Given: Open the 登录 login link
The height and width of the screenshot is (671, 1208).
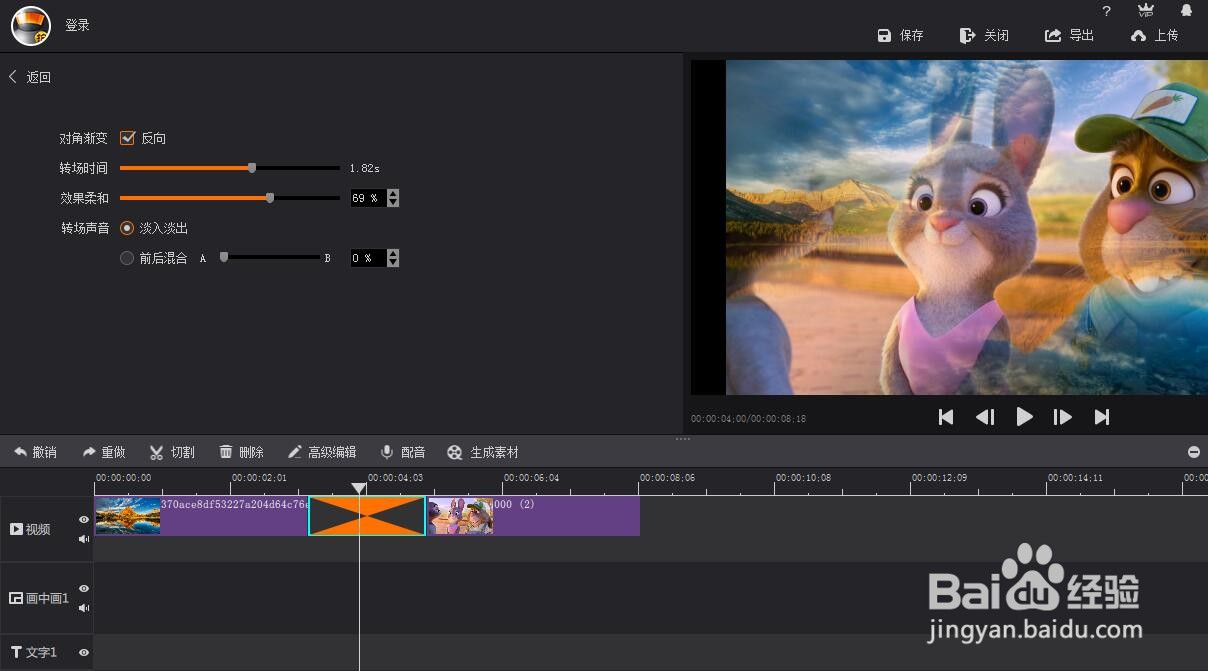Looking at the screenshot, I should 77,25.
